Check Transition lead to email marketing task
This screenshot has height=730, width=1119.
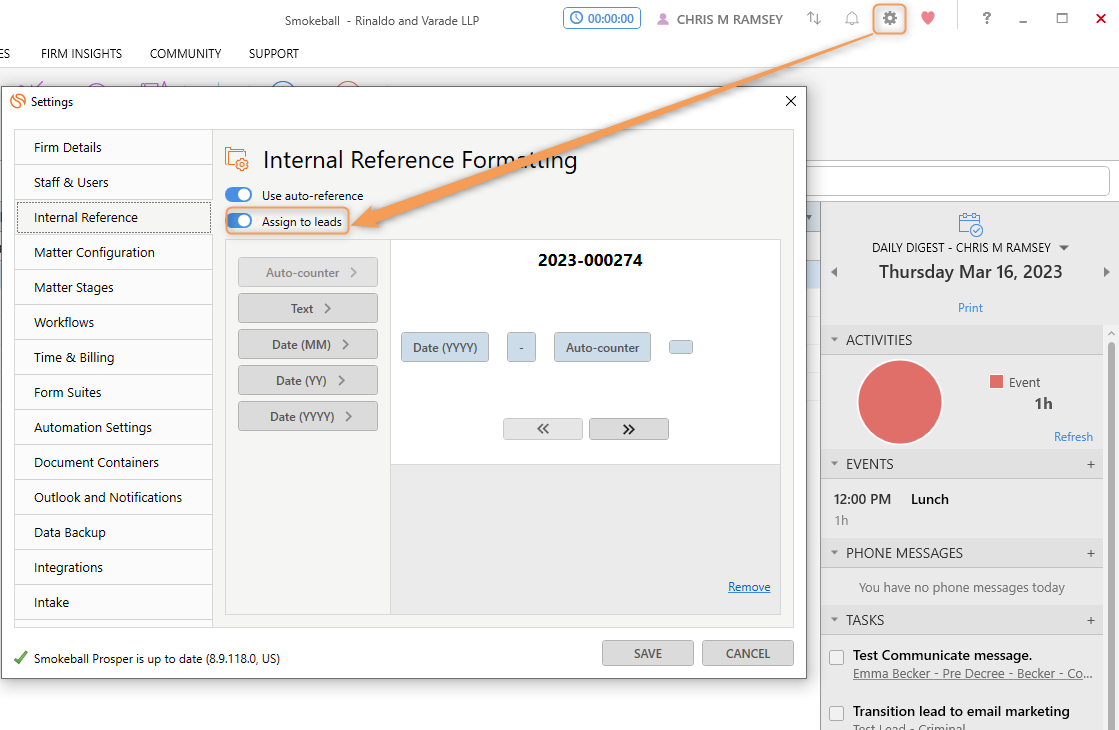(x=836, y=713)
